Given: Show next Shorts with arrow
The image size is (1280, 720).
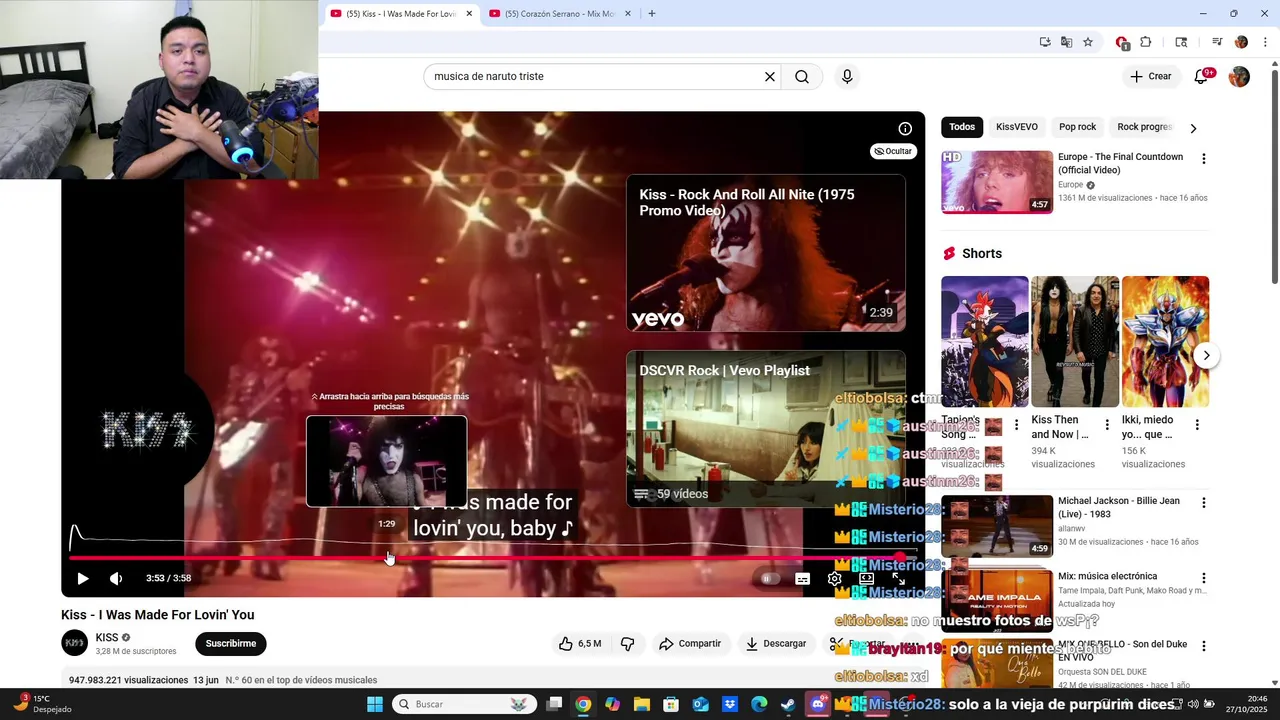Looking at the screenshot, I should [1207, 355].
